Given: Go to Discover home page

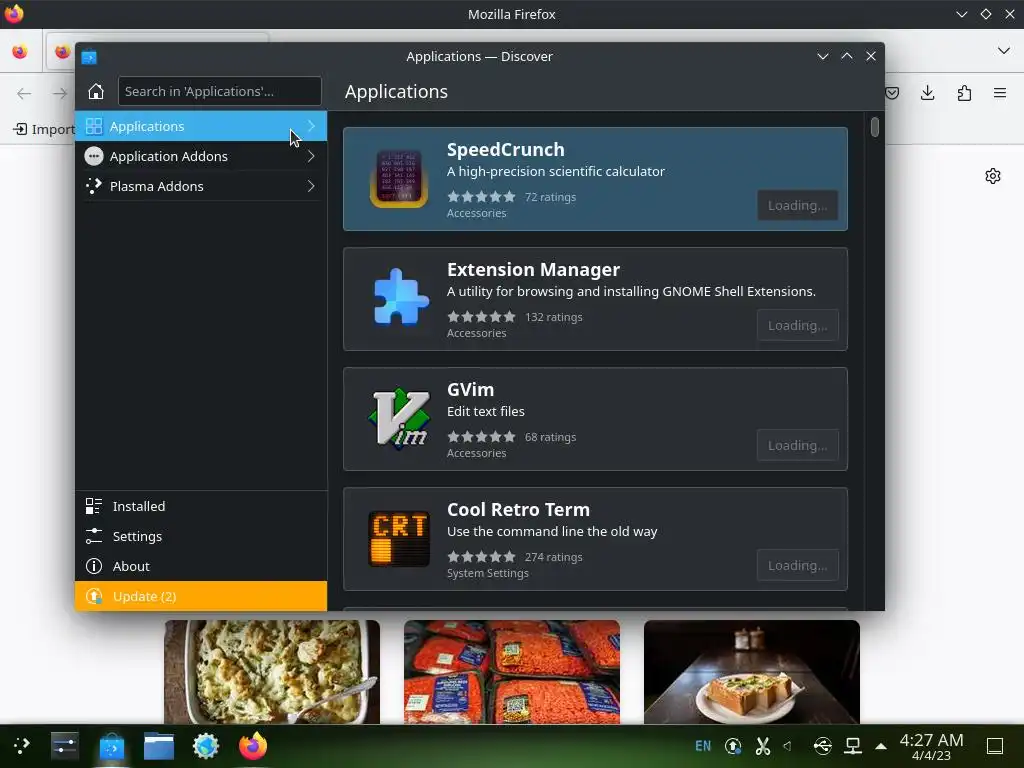Looking at the screenshot, I should pos(96,91).
